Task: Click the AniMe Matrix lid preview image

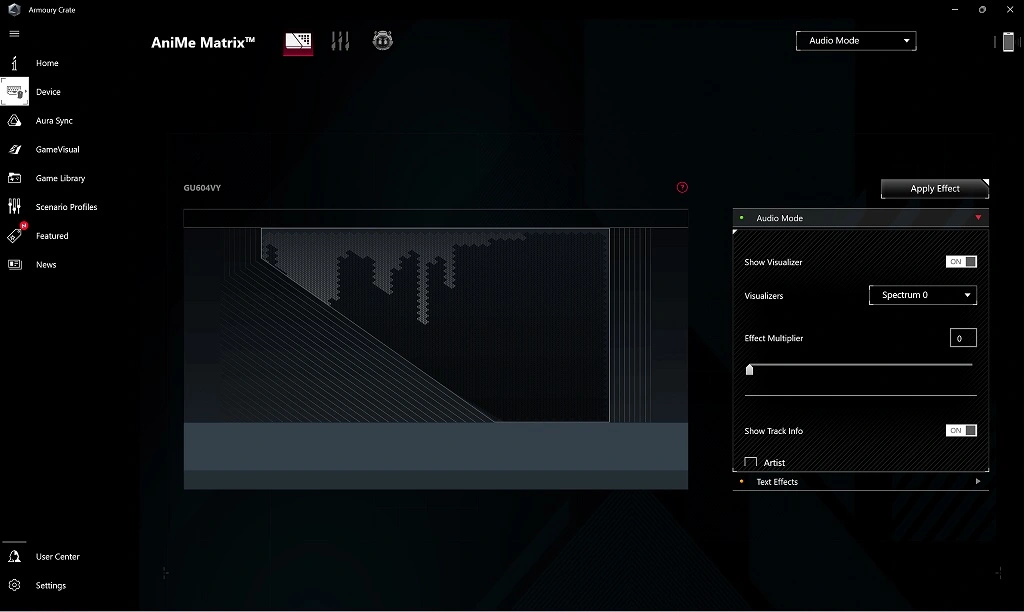Action: tap(436, 349)
